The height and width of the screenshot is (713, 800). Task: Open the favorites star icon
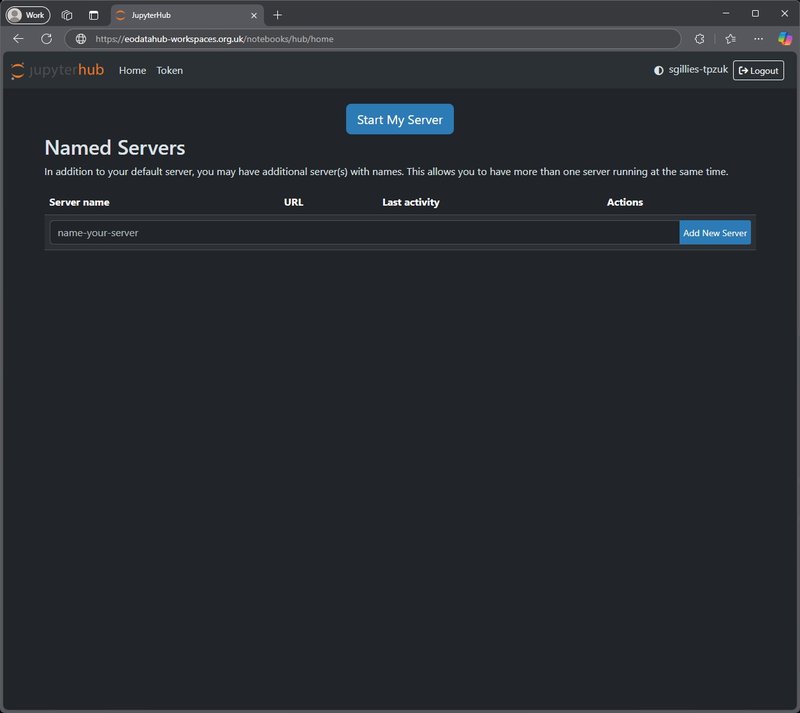730,38
